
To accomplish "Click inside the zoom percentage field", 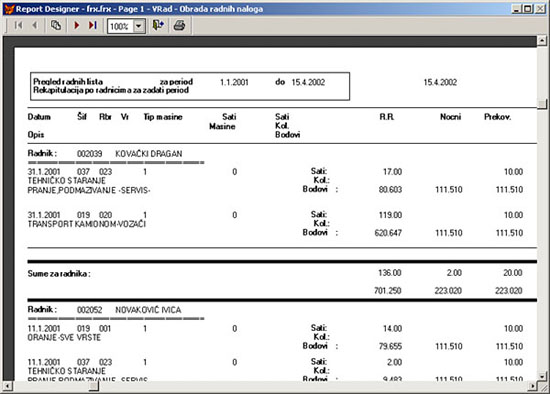I will pos(120,26).
